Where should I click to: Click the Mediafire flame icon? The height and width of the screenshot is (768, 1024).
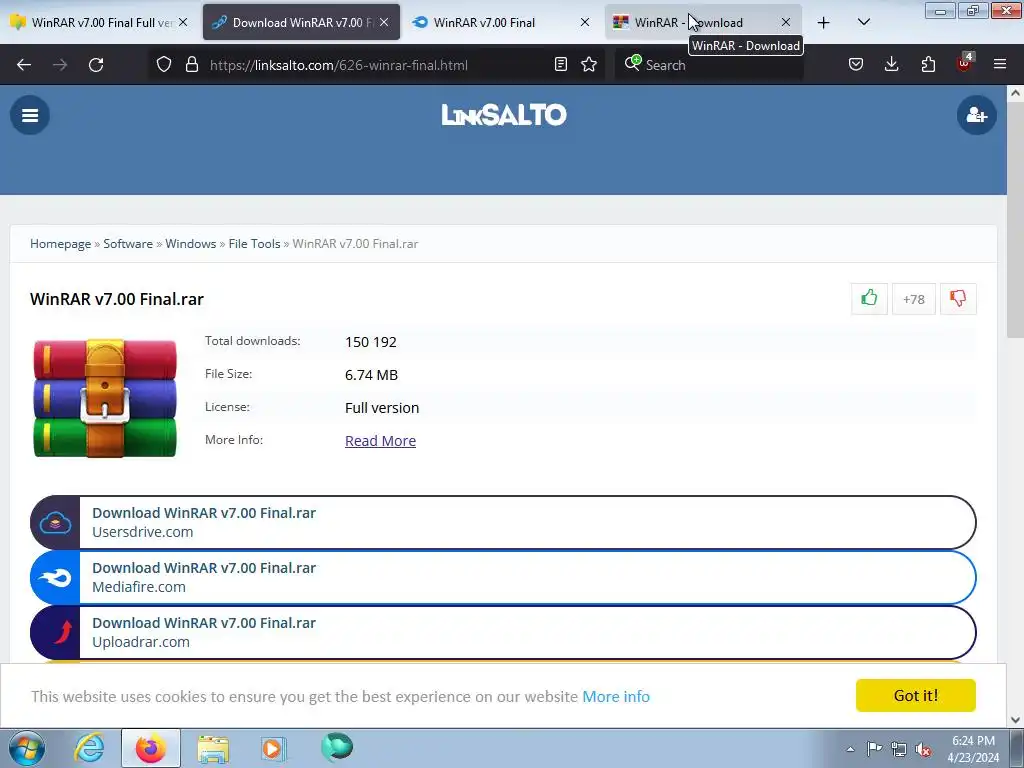(x=56, y=577)
